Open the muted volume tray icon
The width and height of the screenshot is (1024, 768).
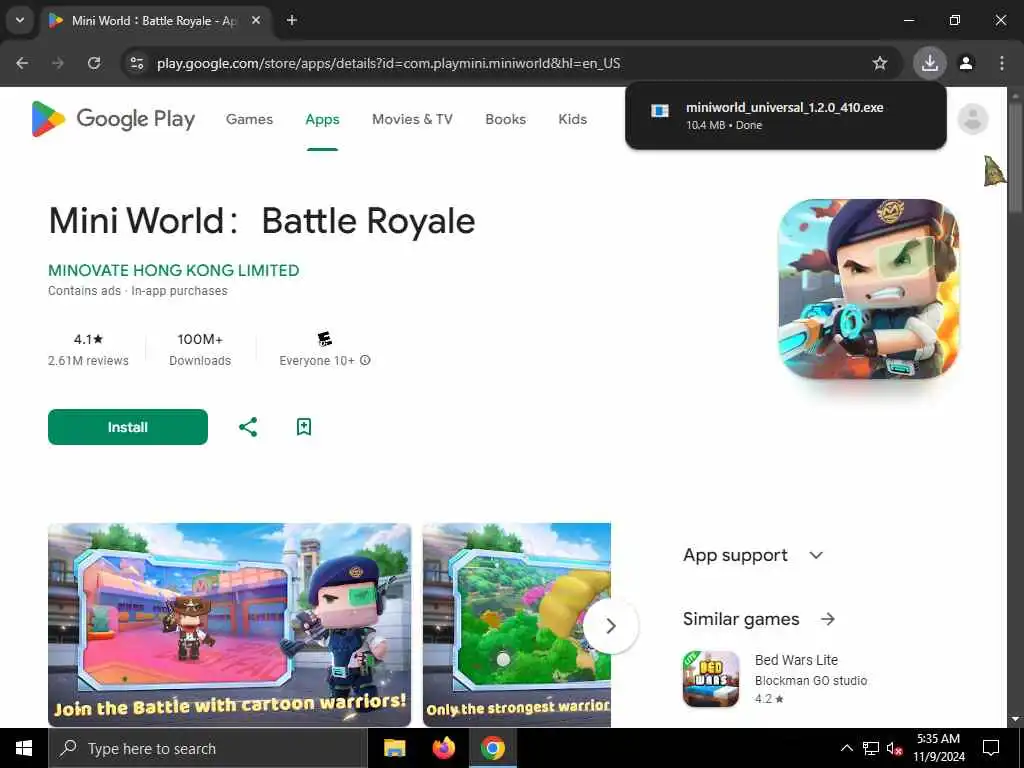coord(894,748)
